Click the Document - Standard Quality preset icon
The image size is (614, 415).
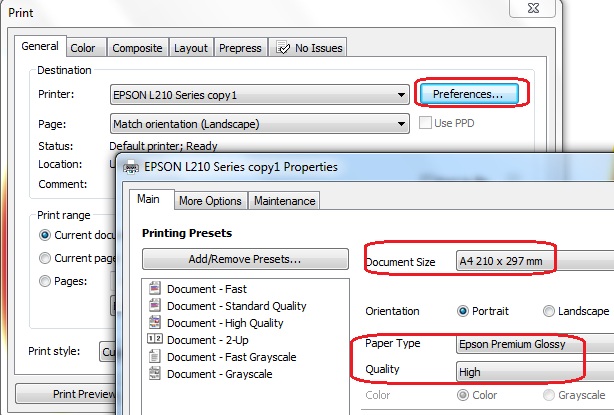point(155,305)
